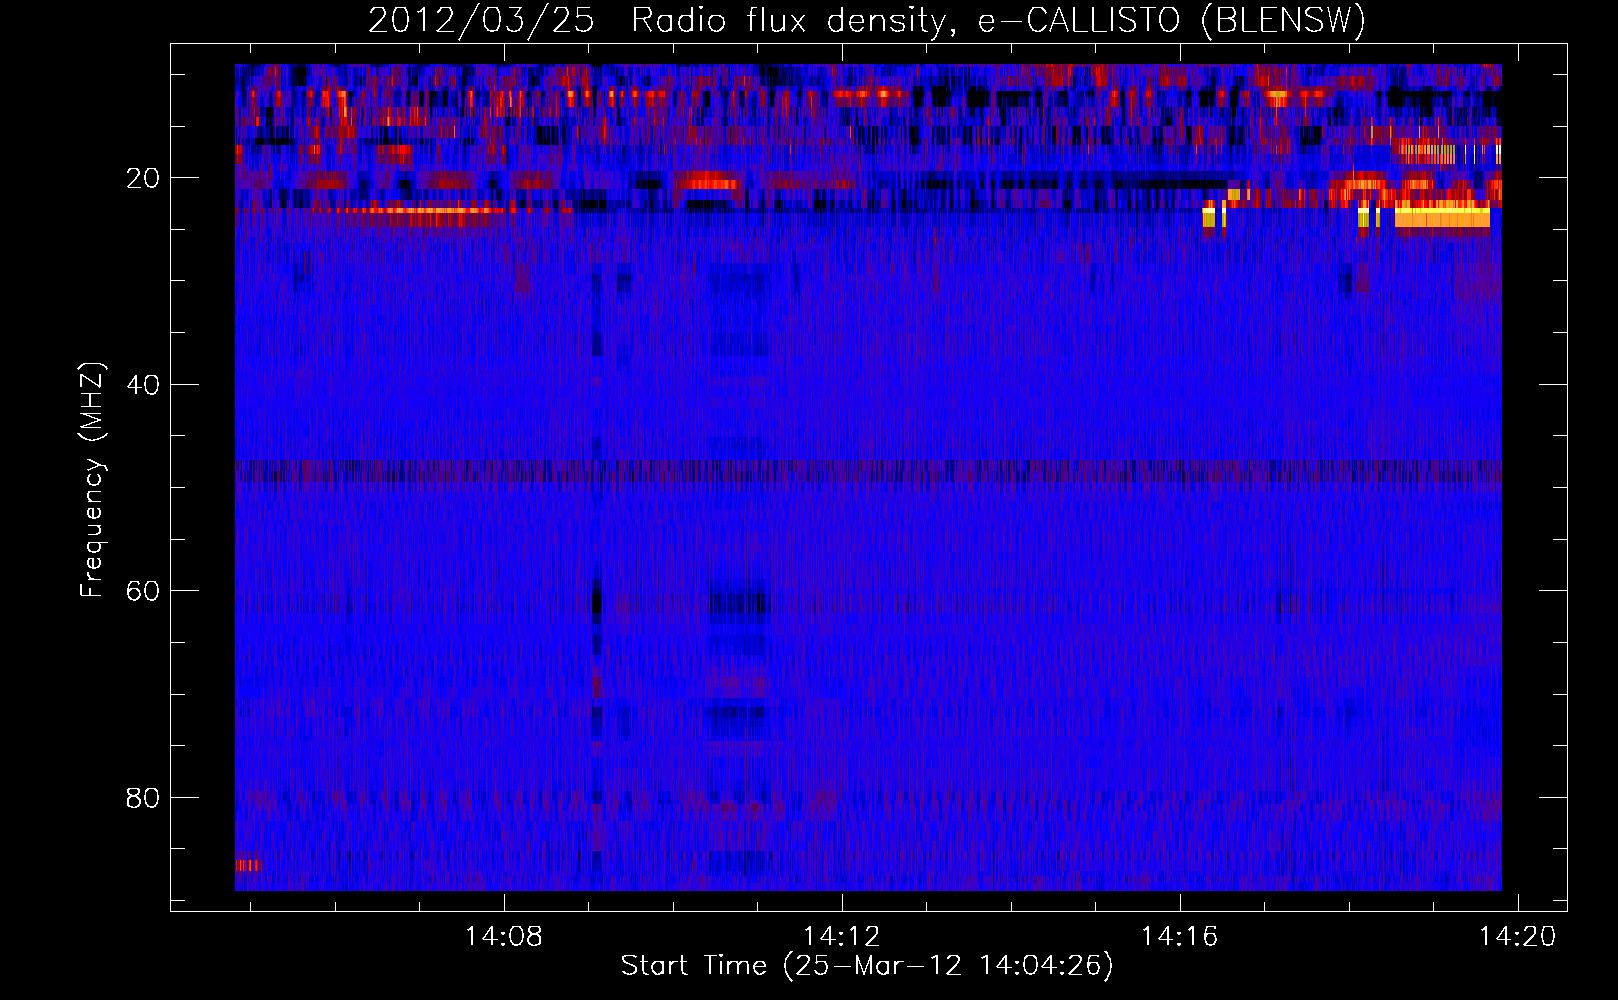Click the 14:08 time tick label
The height and width of the screenshot is (1000, 1618).
point(504,936)
